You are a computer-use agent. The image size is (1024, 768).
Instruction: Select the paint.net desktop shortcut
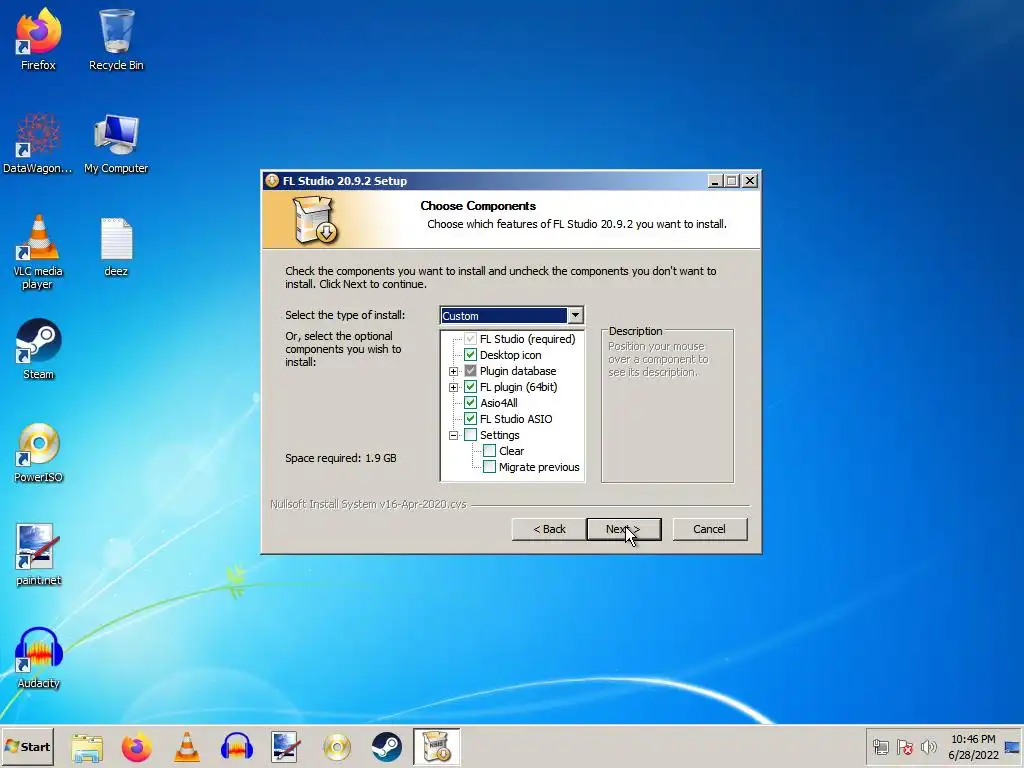[38, 554]
